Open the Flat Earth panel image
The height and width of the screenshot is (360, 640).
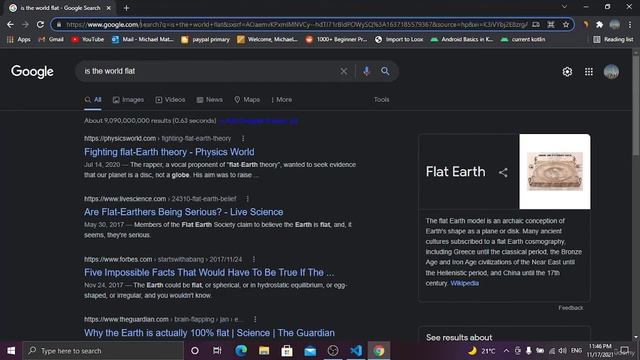point(555,171)
